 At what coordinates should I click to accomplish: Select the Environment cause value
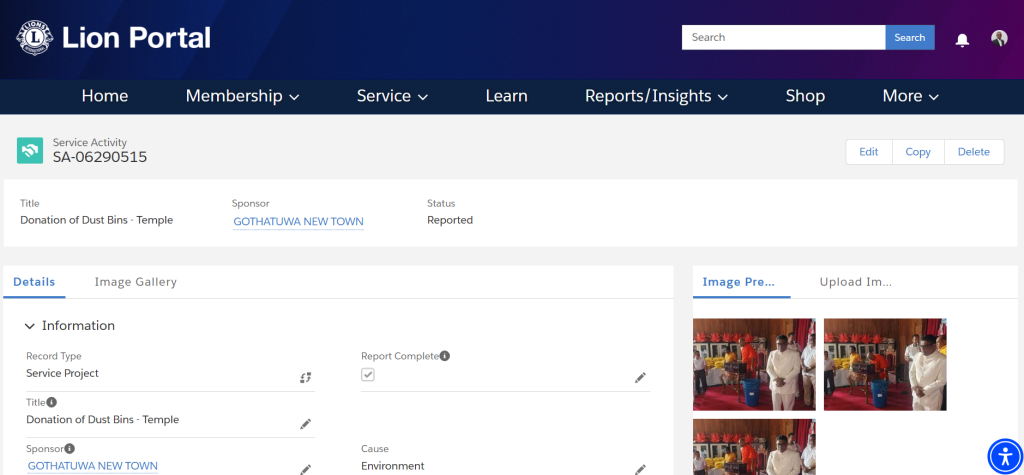[392, 466]
